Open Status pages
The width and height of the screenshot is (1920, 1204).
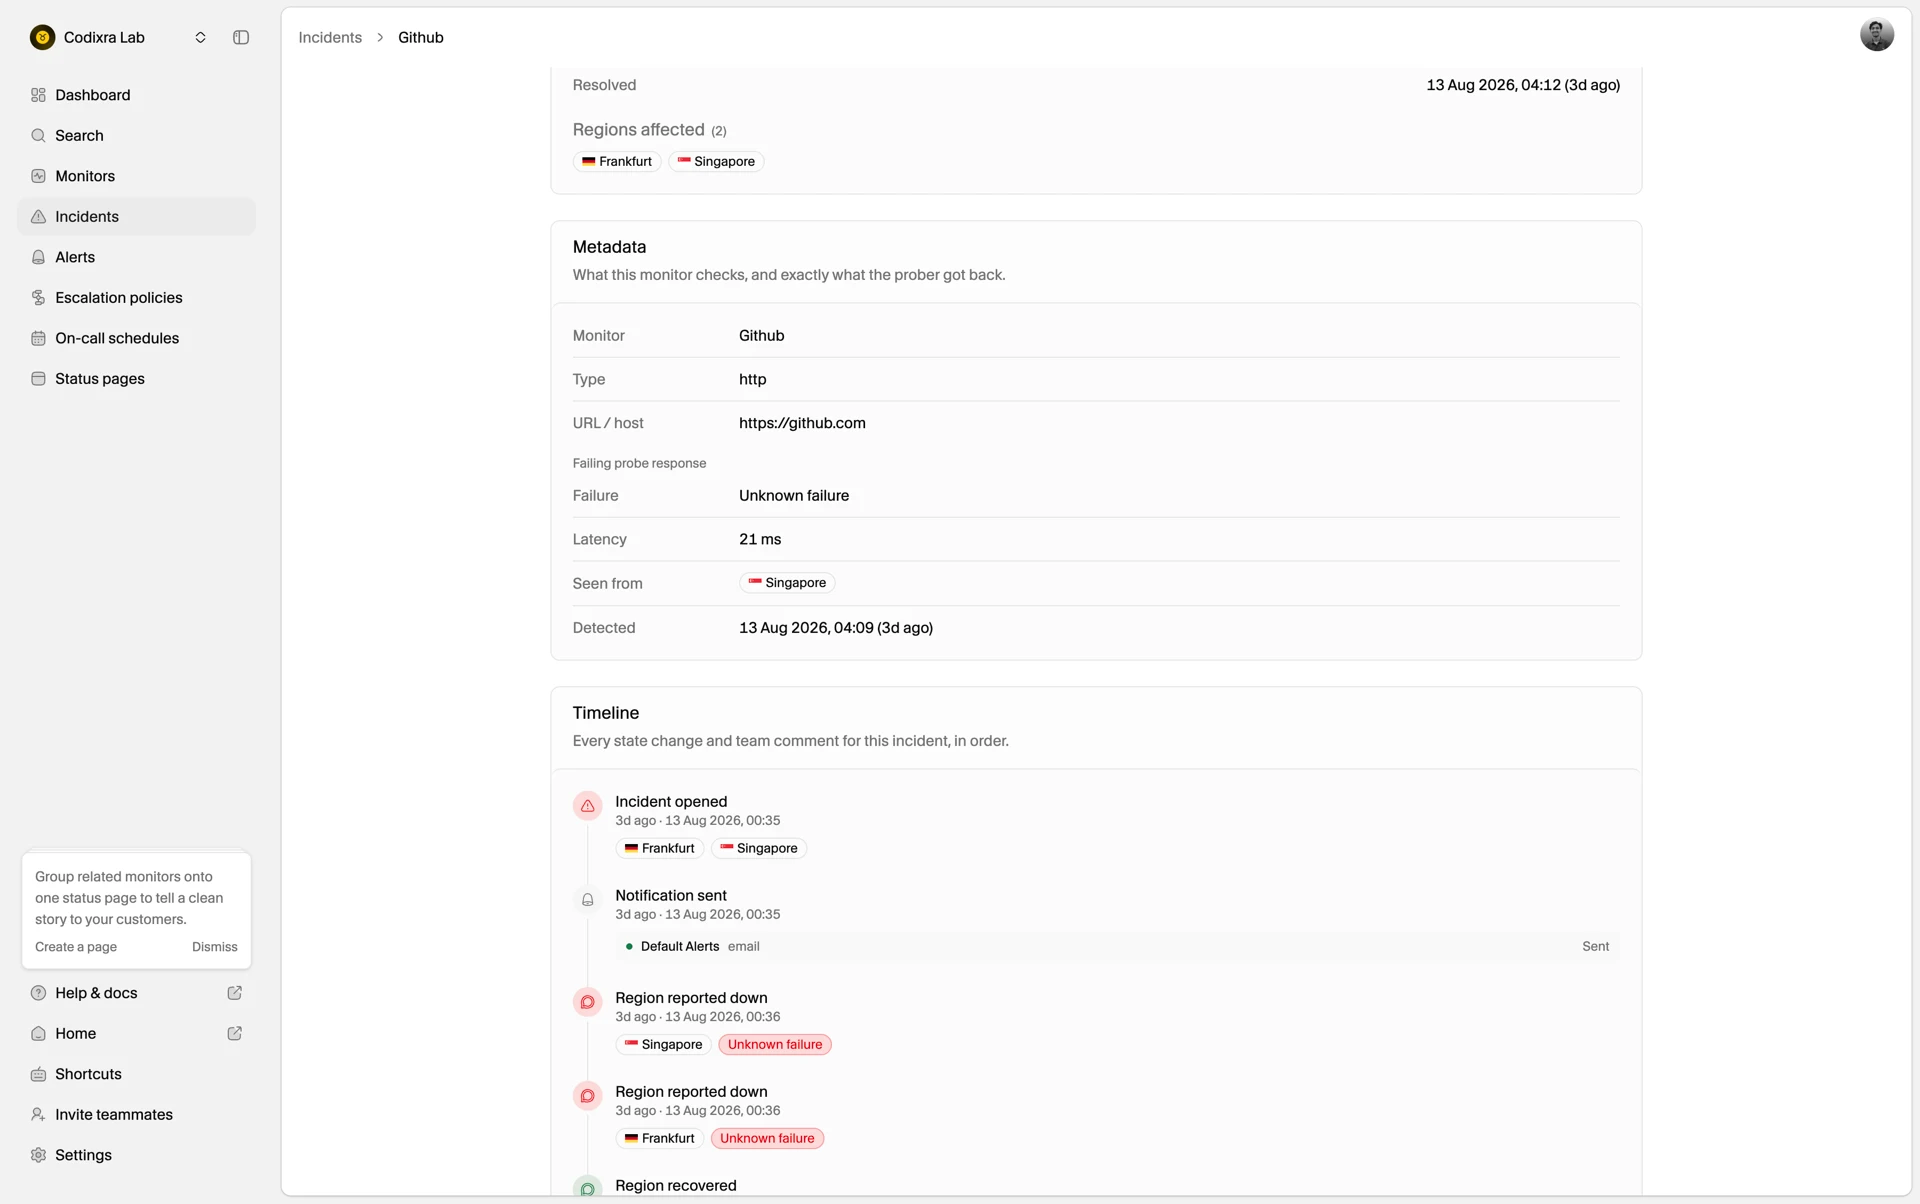[x=137, y=379]
